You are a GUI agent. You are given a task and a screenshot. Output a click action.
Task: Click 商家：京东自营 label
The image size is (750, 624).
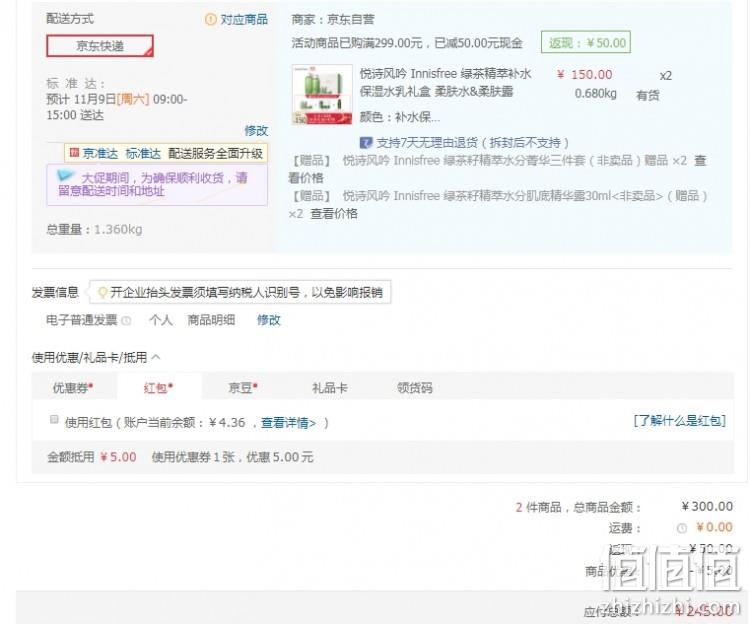(333, 20)
